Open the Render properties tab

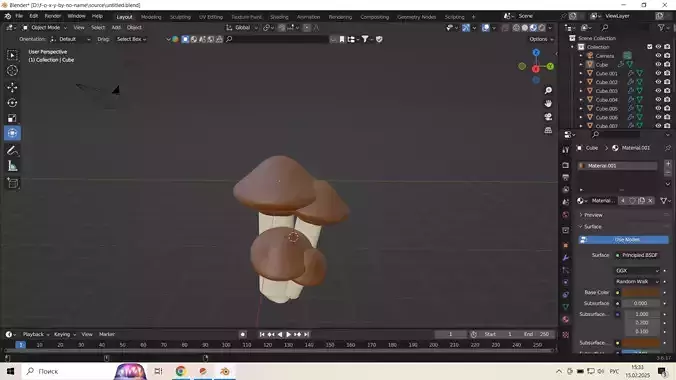click(x=566, y=165)
